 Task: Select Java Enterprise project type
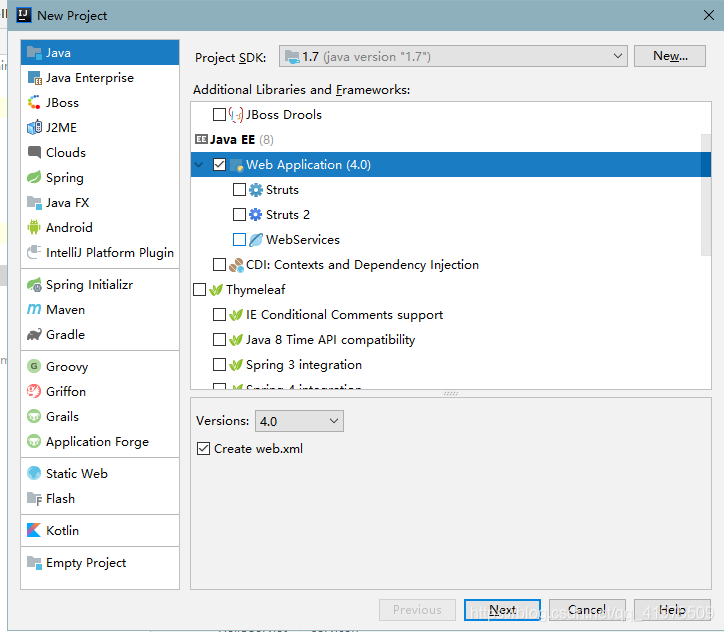[x=100, y=78]
